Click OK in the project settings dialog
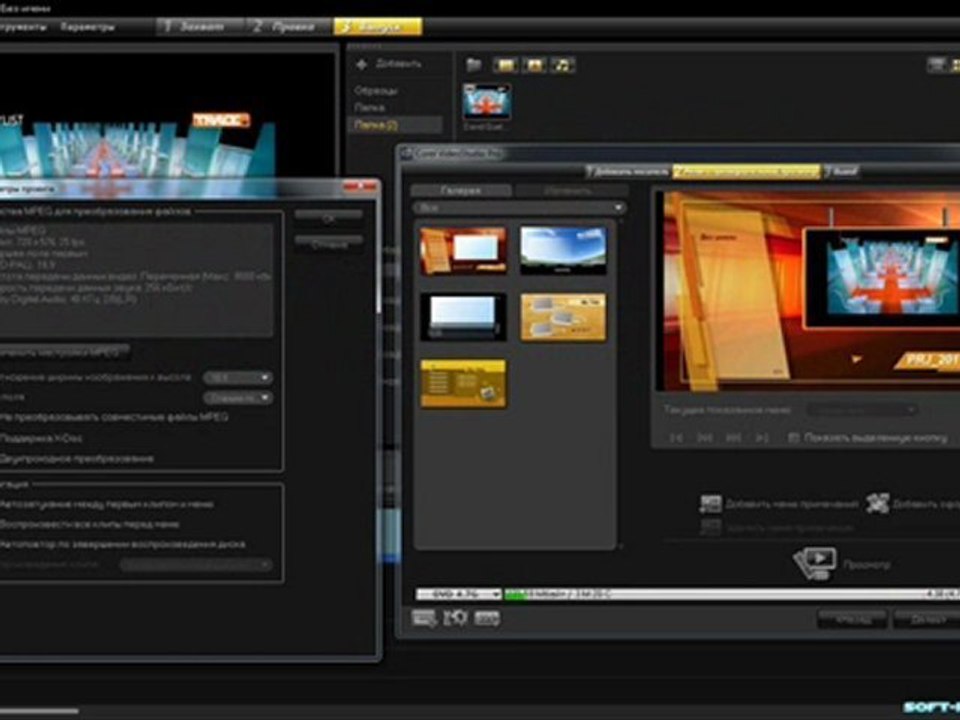Screen dimensions: 960x720 [328, 217]
